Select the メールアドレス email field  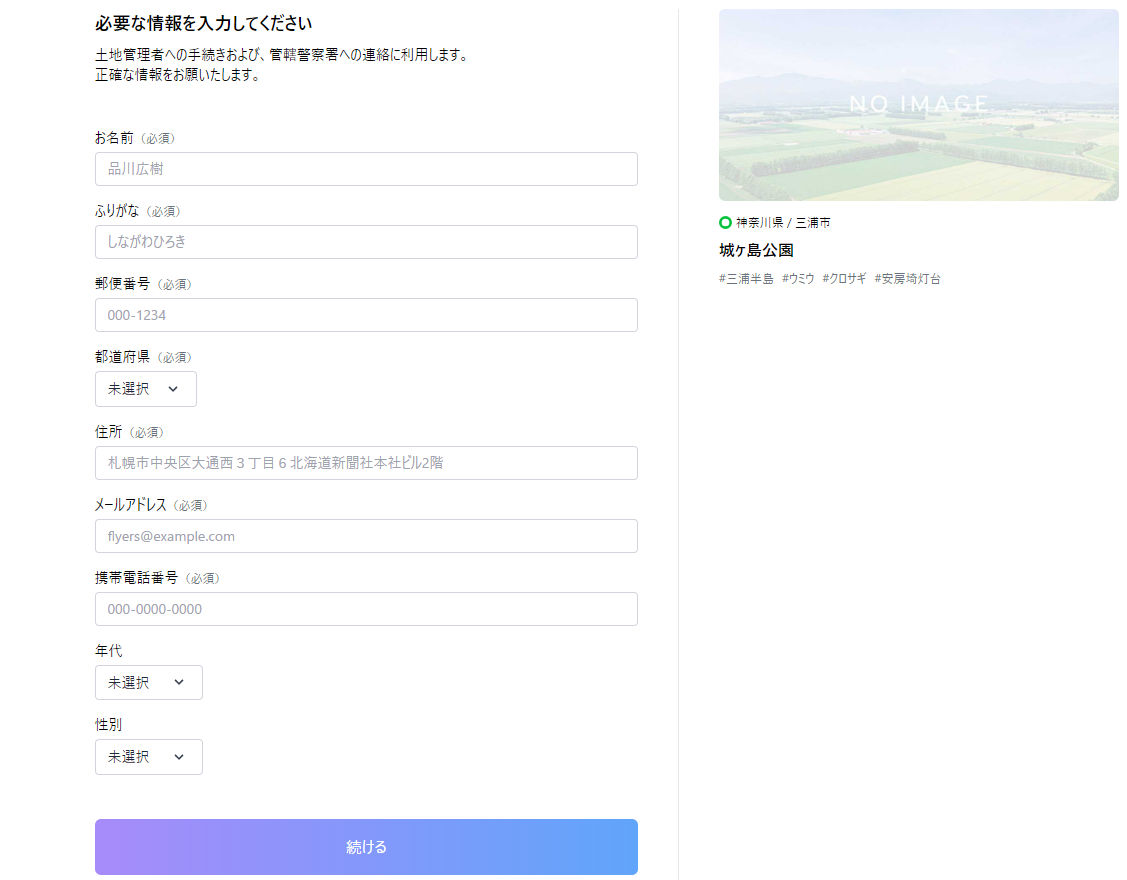[x=366, y=536]
